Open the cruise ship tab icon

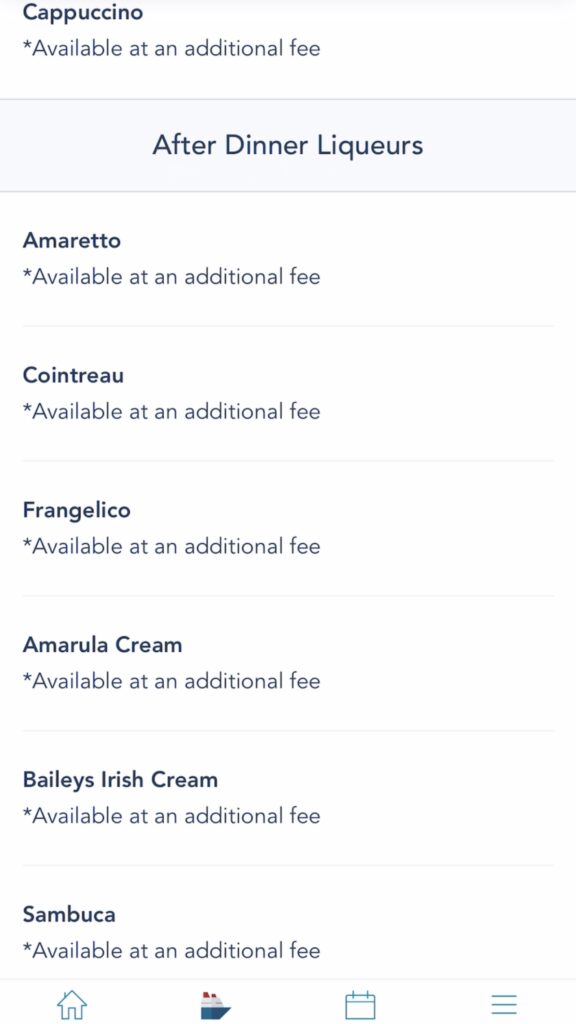[216, 1005]
